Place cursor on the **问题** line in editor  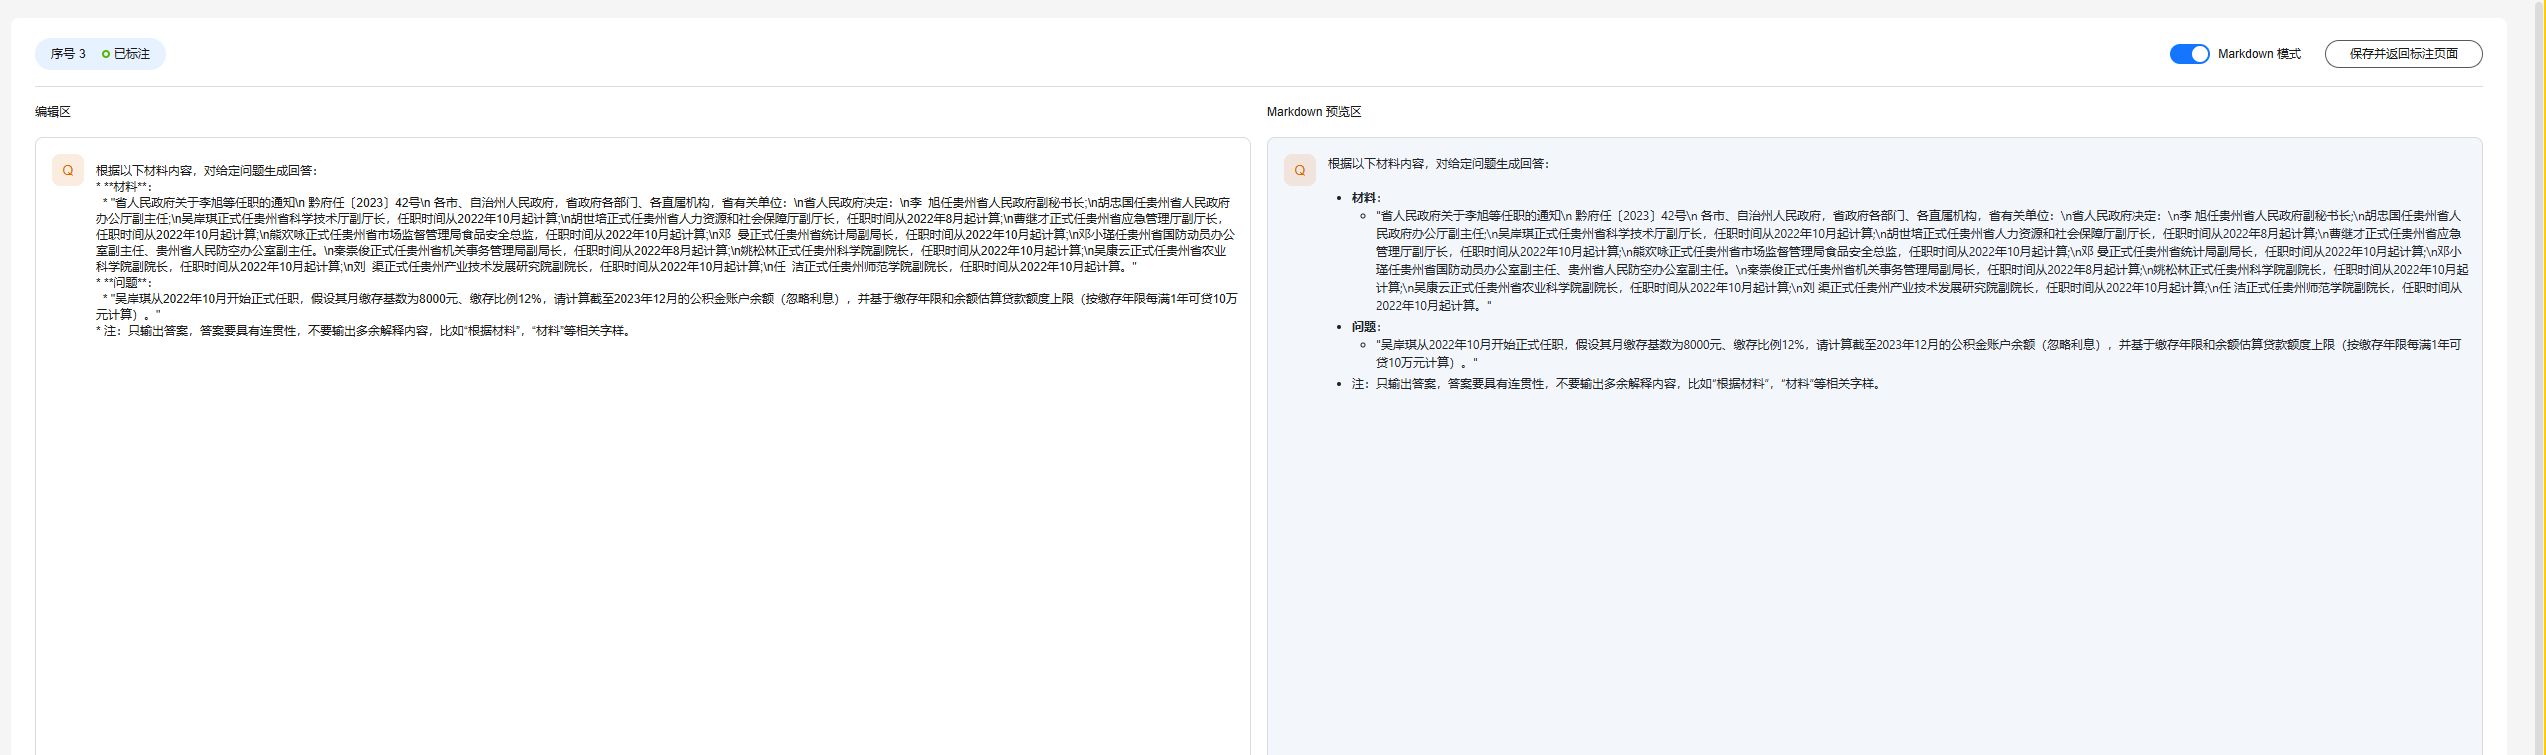[127, 283]
